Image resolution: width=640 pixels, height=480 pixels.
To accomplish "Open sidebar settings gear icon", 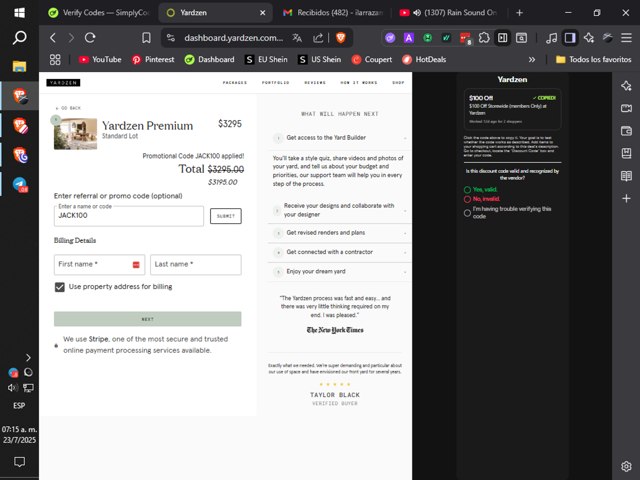I will pyautogui.click(x=626, y=466).
